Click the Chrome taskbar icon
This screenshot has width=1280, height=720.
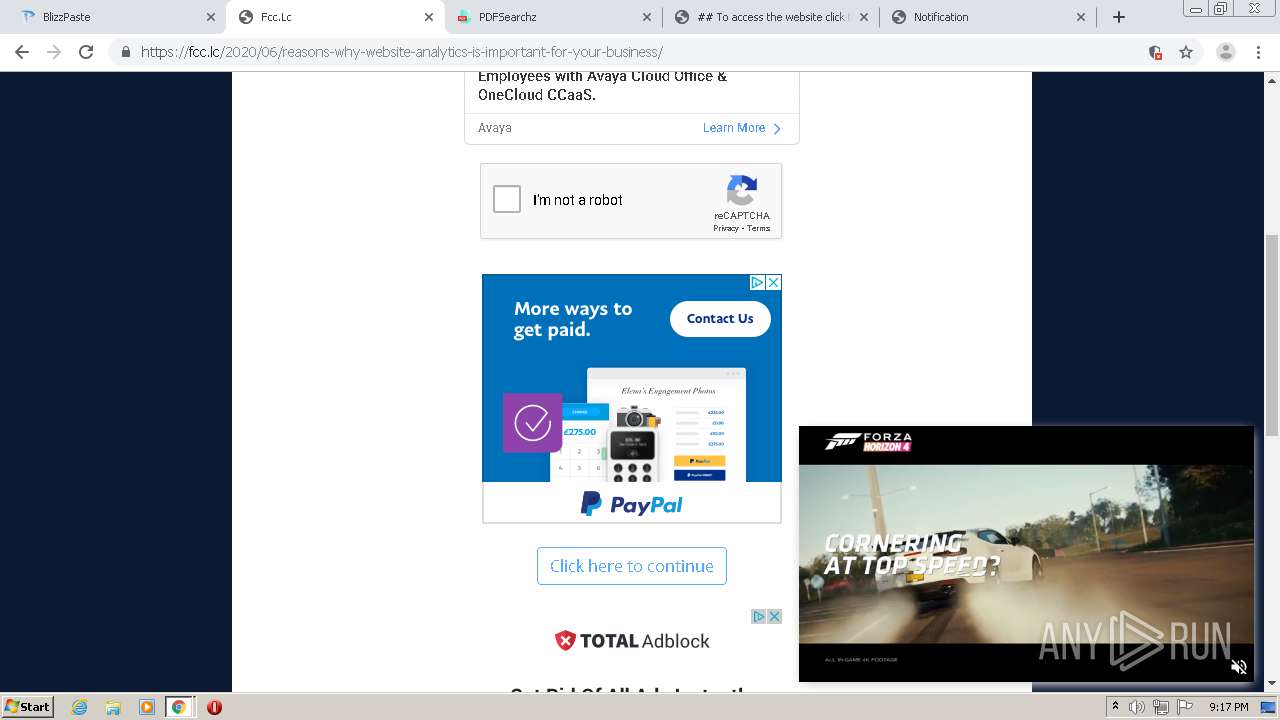click(178, 707)
